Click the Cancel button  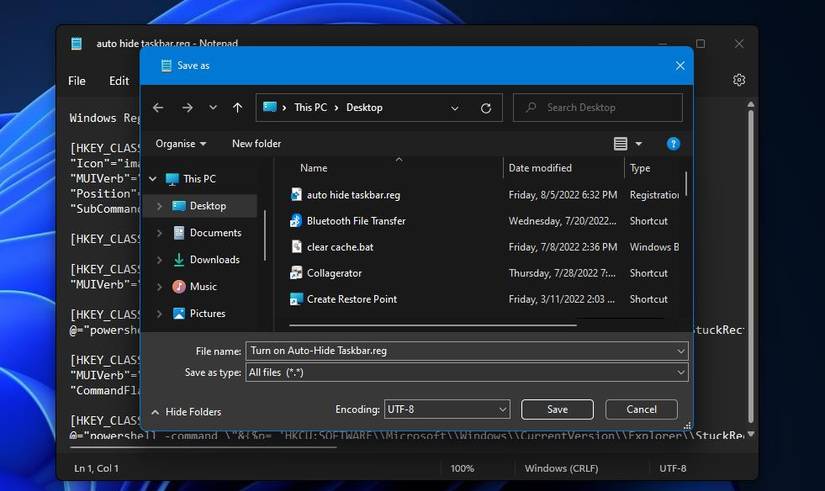(641, 409)
